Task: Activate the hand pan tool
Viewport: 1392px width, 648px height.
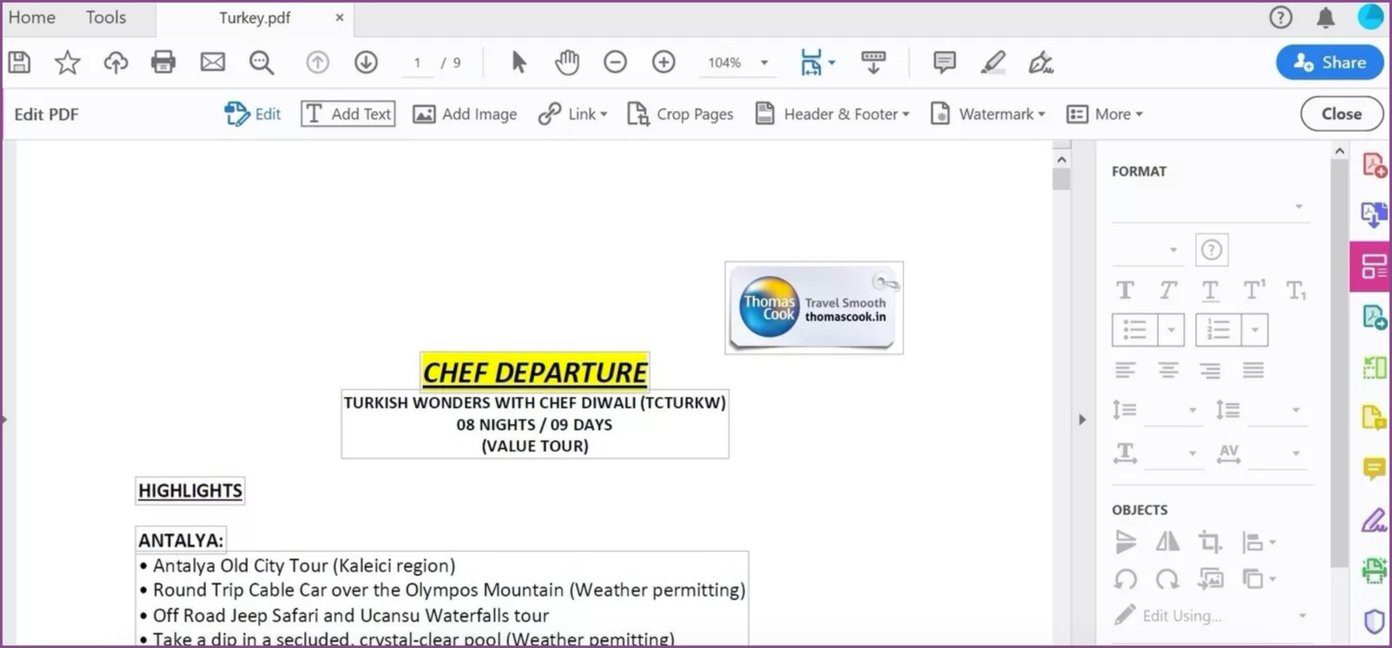Action: [x=567, y=62]
